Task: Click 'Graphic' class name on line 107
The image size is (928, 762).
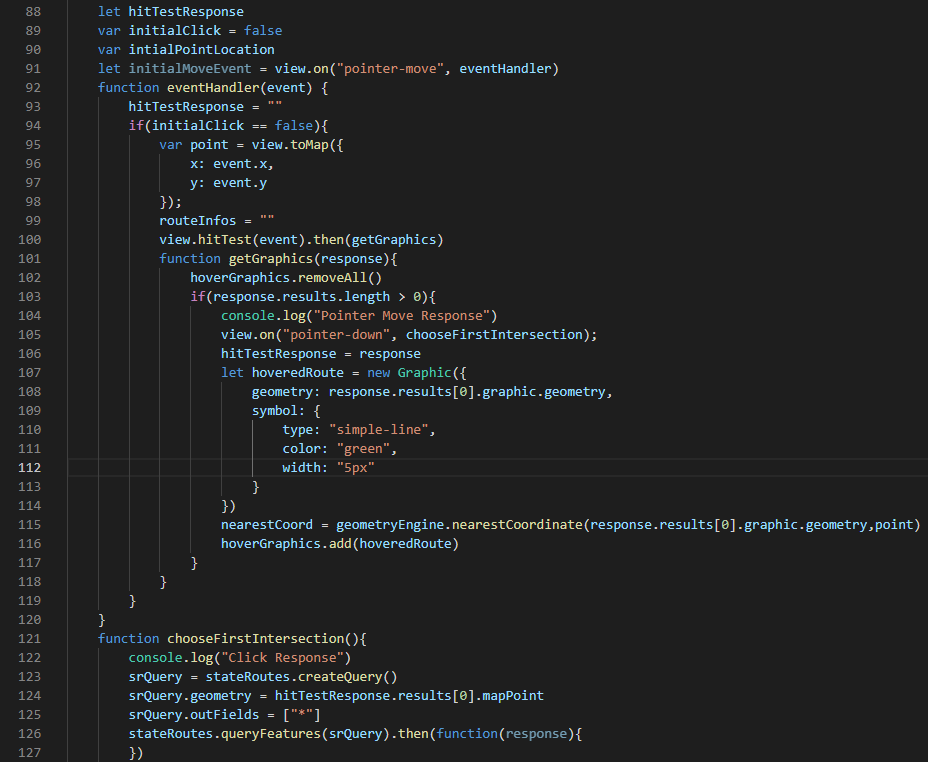Action: coord(424,373)
